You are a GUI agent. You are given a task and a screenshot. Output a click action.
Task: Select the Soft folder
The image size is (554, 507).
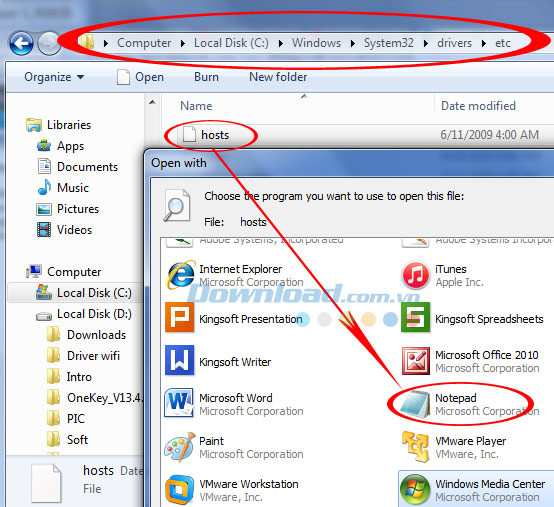[67, 440]
